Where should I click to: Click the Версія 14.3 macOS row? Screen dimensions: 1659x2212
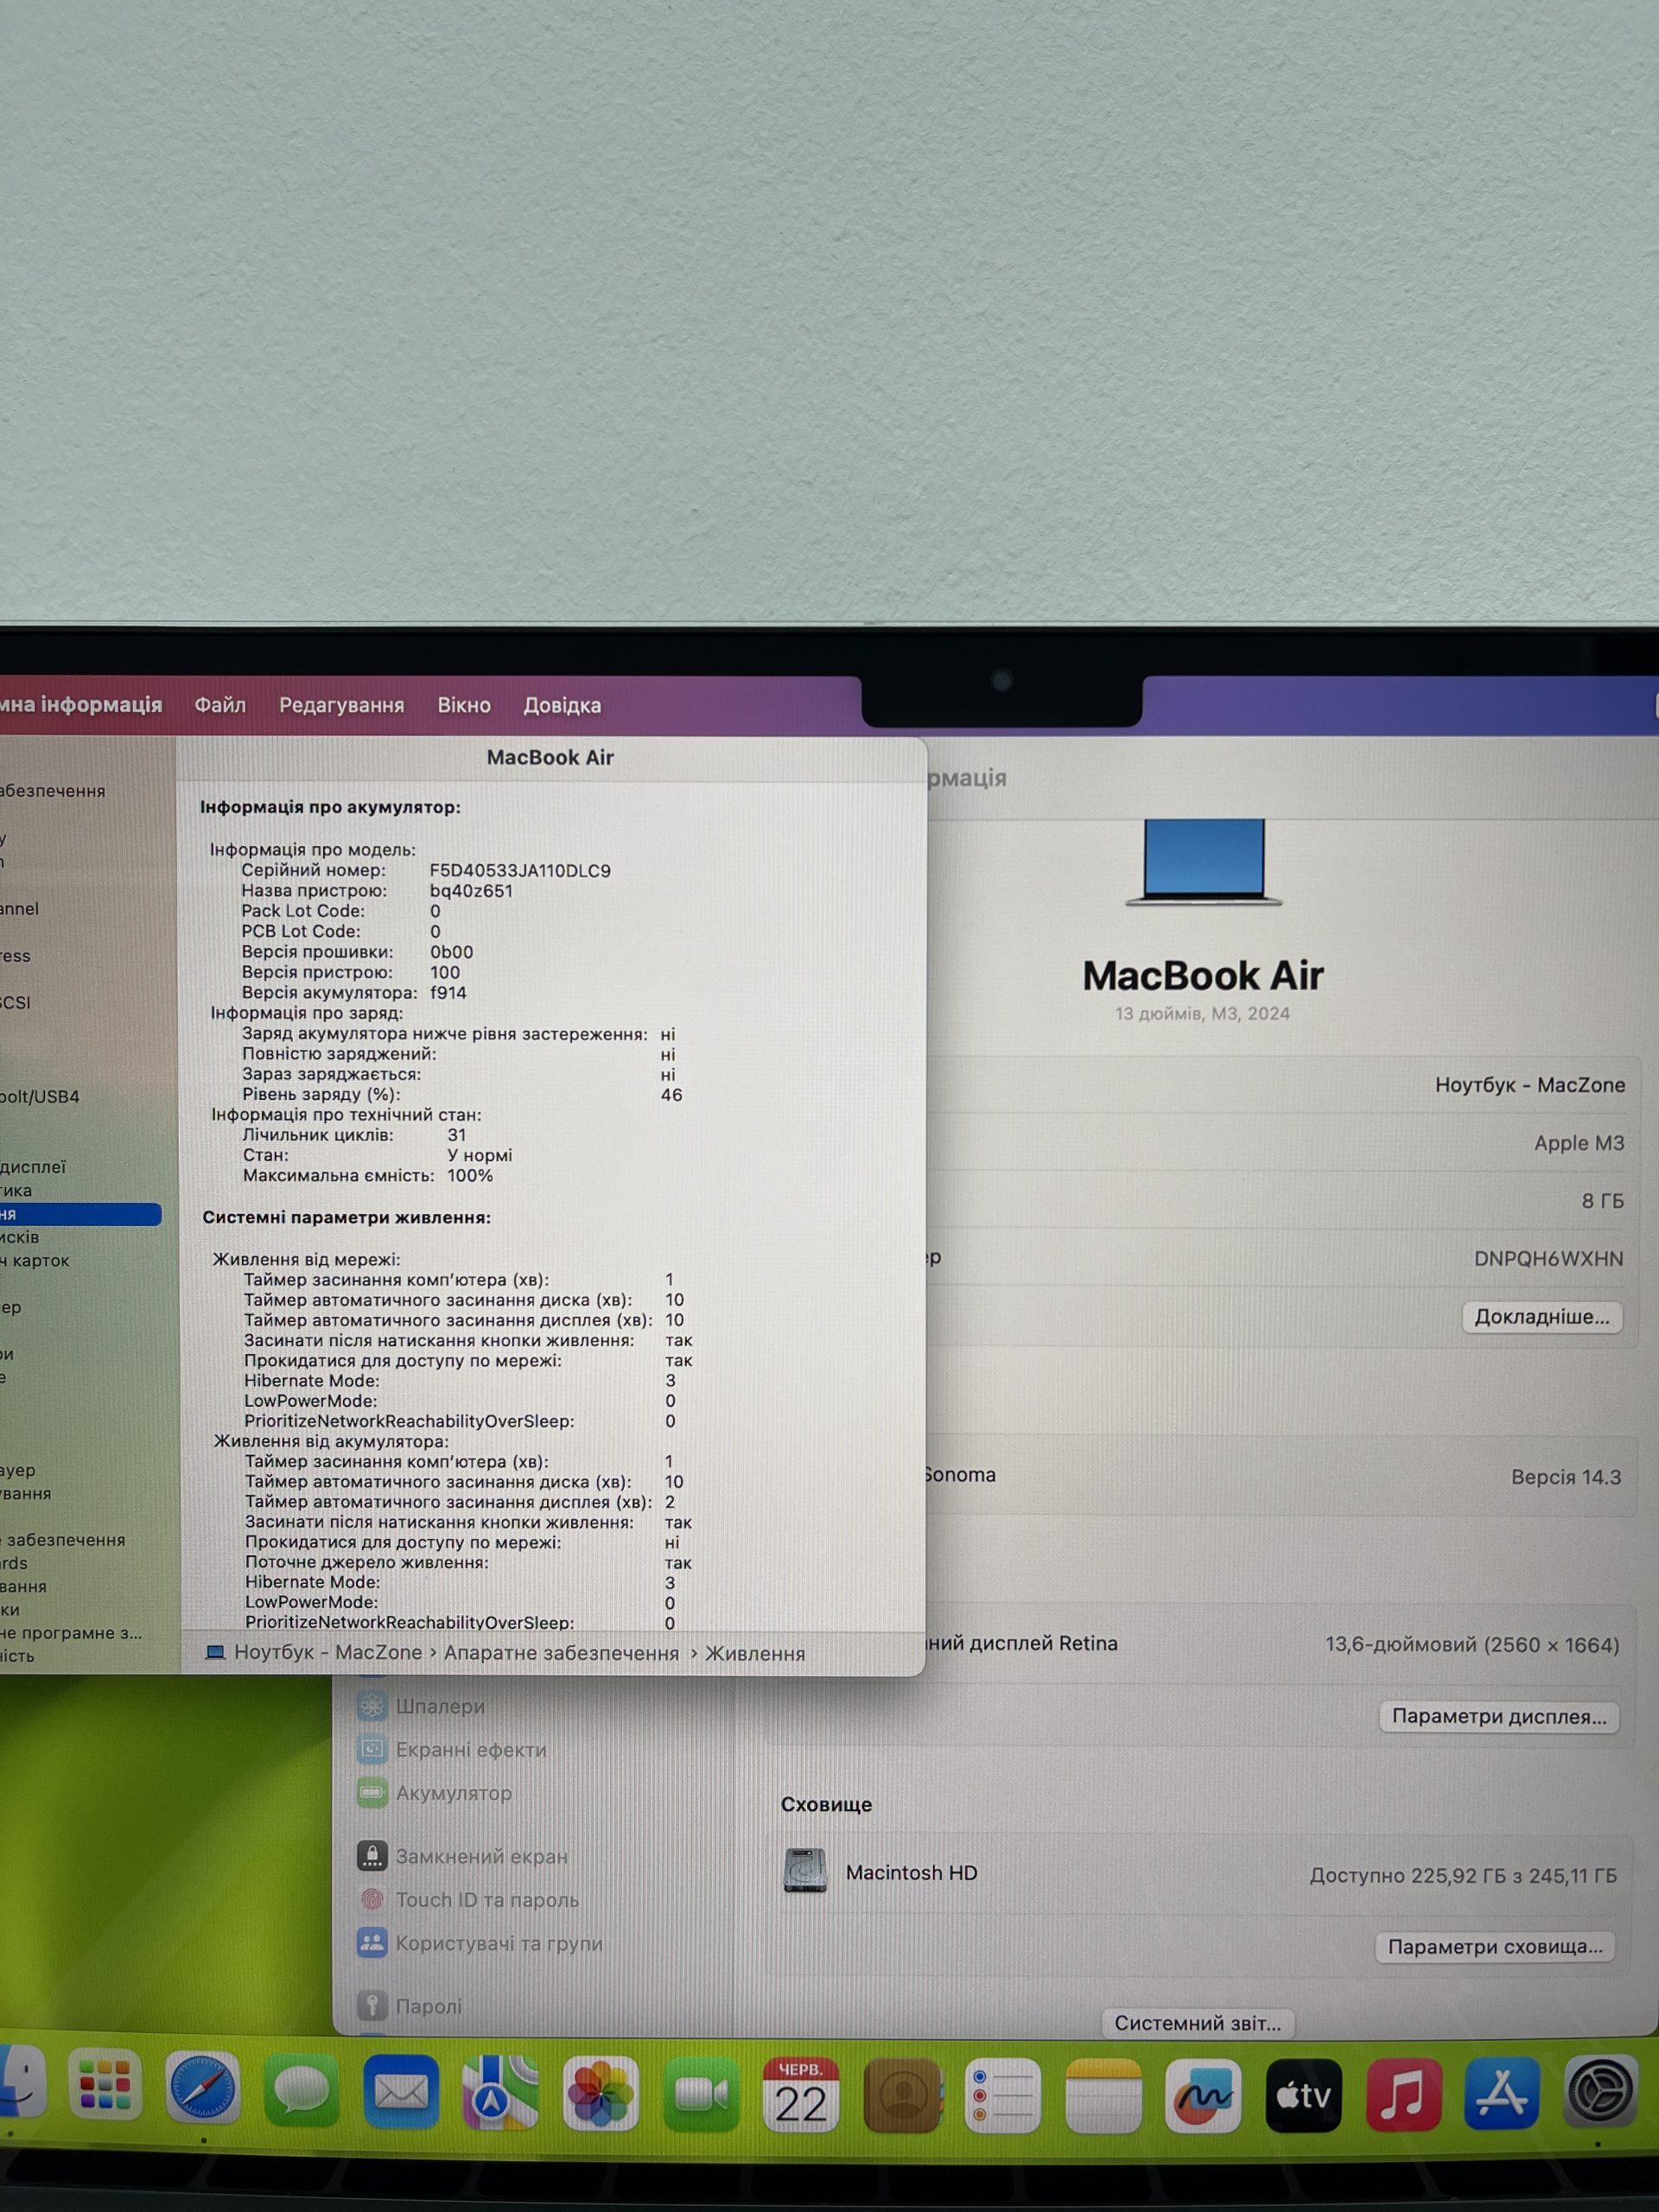1280,1476
